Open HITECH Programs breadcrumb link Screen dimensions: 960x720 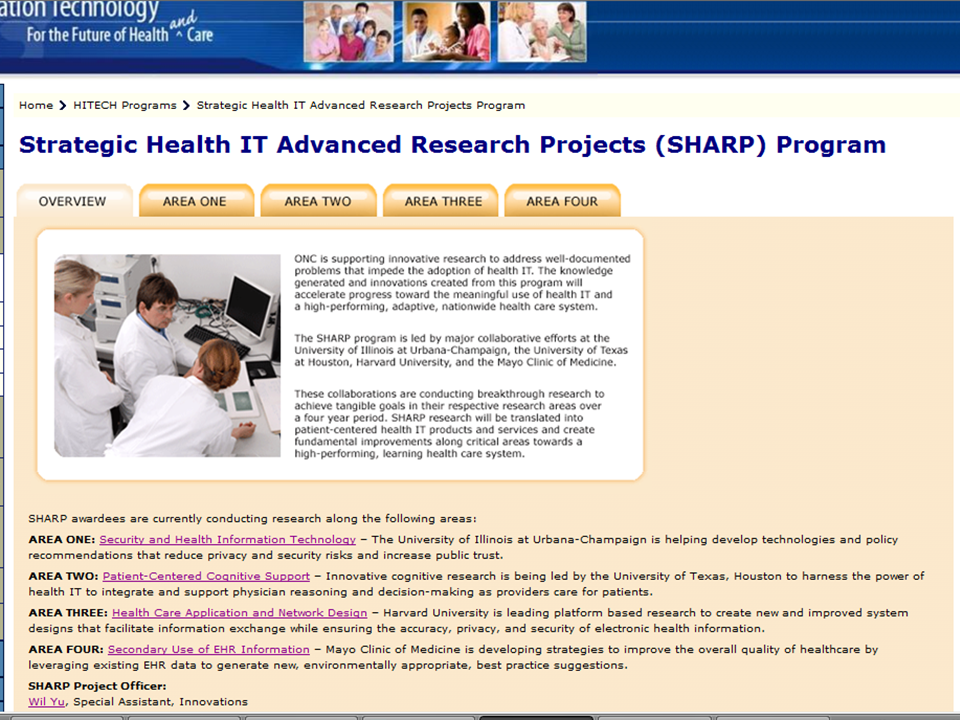pyautogui.click(x=125, y=105)
